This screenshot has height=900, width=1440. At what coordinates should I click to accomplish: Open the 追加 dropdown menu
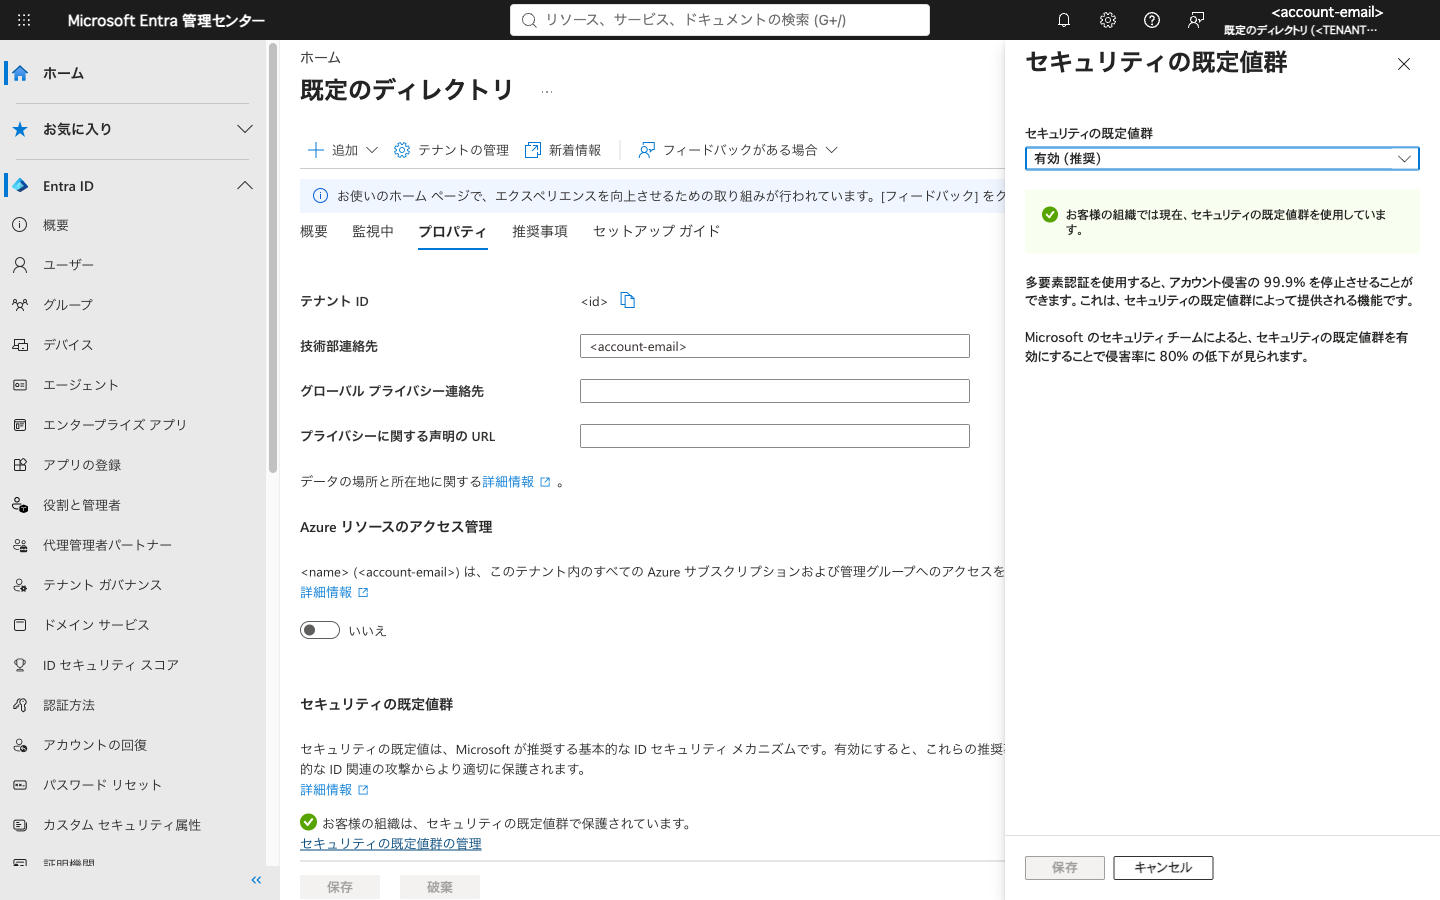343,150
